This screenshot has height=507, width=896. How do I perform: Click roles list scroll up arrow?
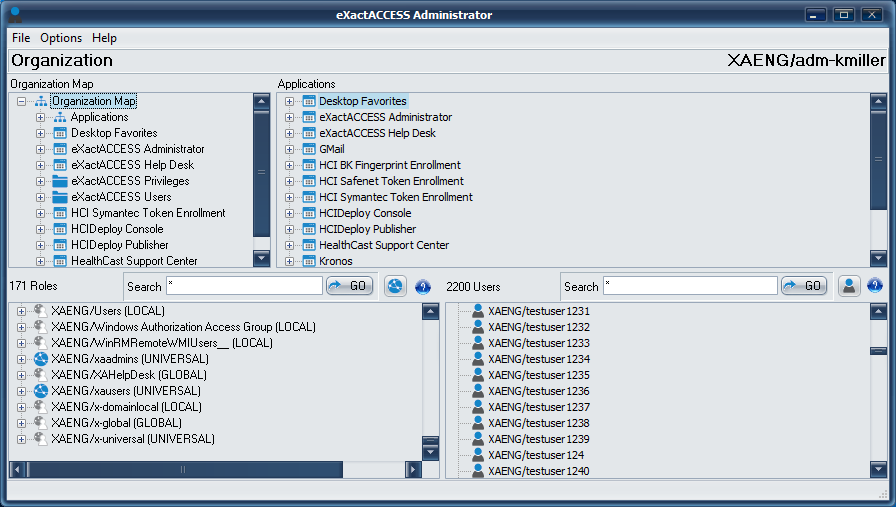pos(430,312)
